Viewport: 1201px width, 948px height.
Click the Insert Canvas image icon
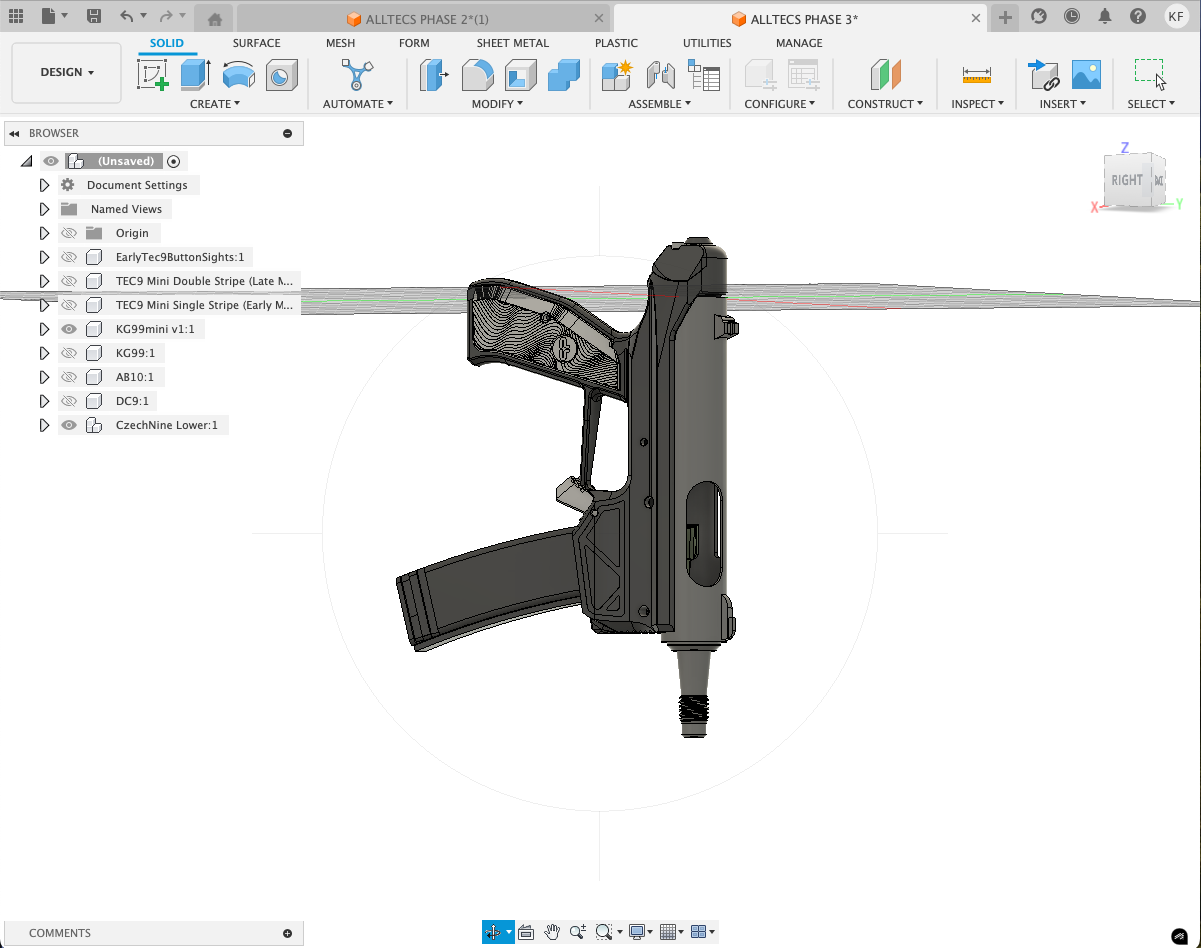pos(1086,75)
